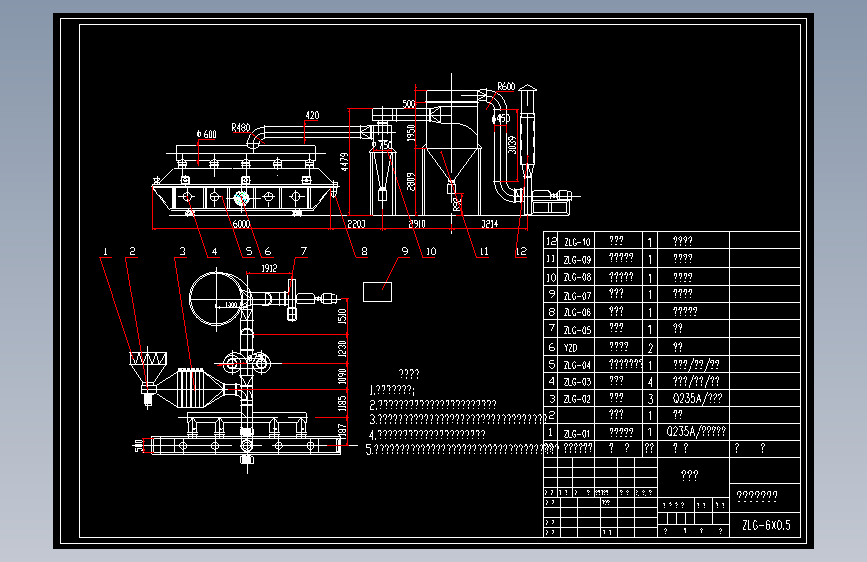867x562 pixels.
Task: Select the empty rectangle below callout 9
Action: (377, 292)
